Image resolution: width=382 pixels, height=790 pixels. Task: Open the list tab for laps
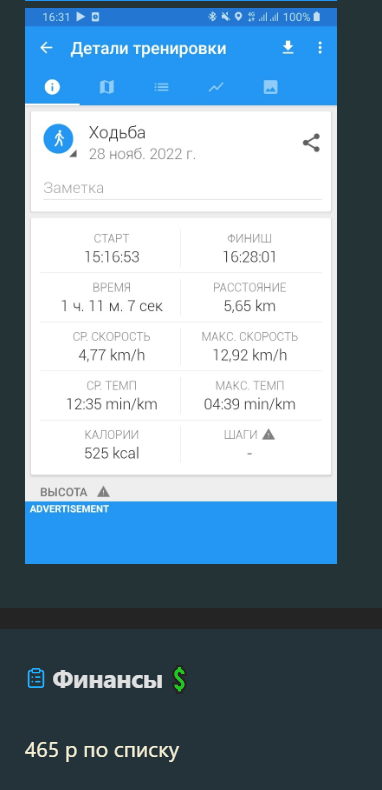click(x=161, y=87)
